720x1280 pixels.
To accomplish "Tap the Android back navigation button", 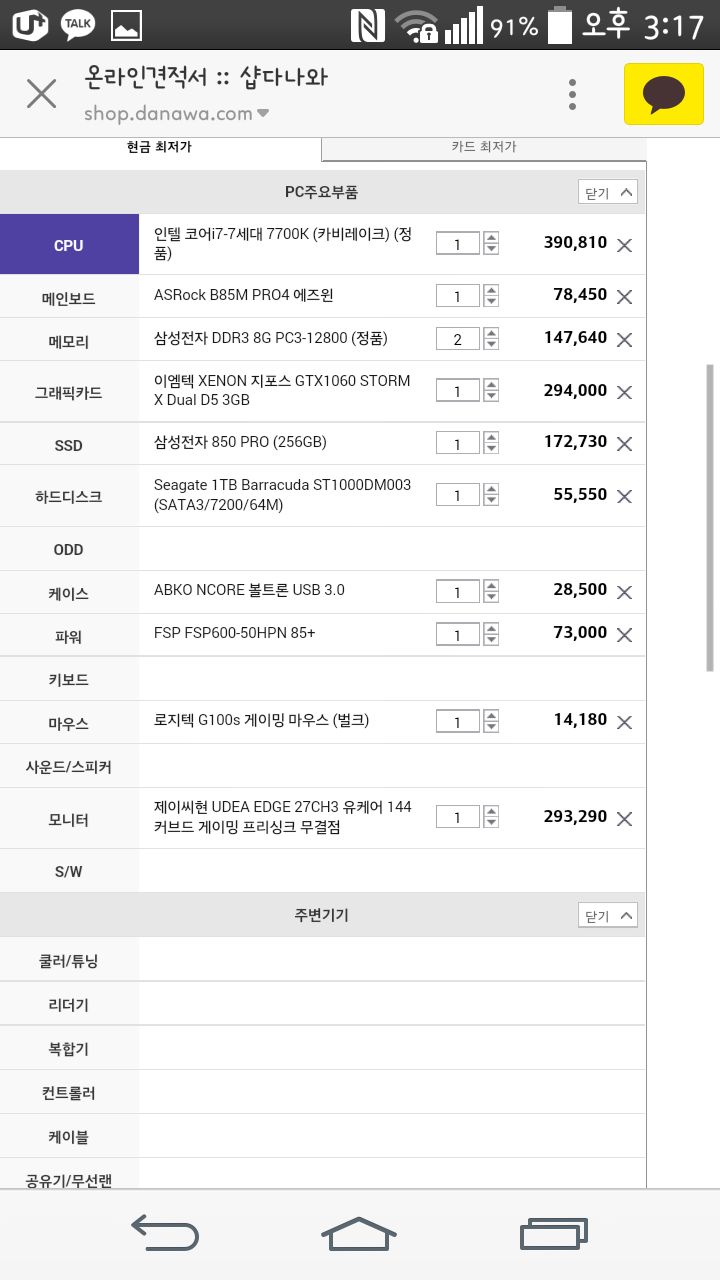I will coord(165,1233).
